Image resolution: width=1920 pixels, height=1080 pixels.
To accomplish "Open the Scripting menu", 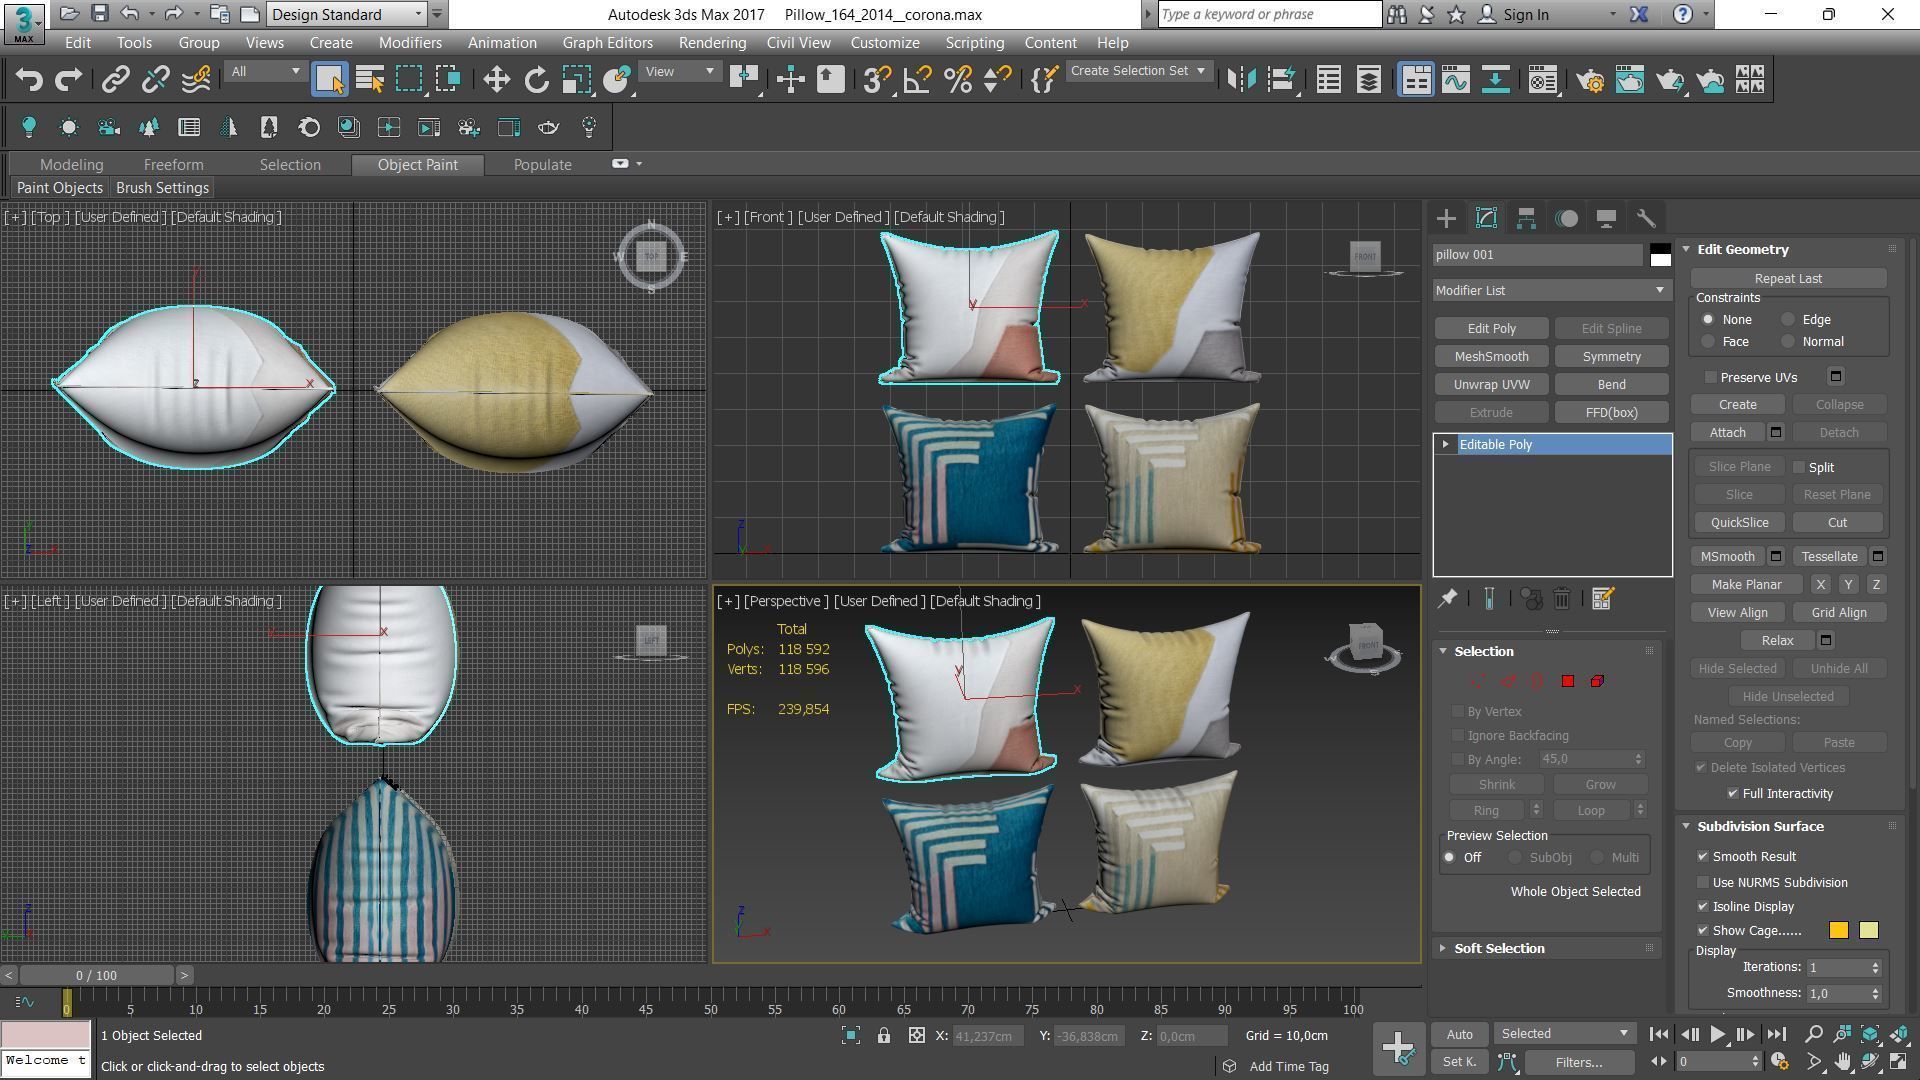I will (974, 43).
